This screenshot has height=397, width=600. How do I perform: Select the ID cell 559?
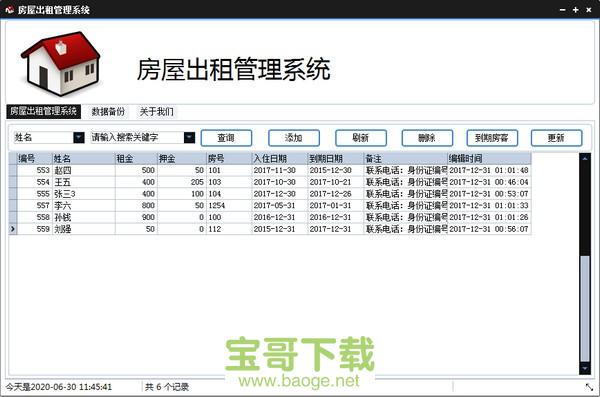click(34, 229)
